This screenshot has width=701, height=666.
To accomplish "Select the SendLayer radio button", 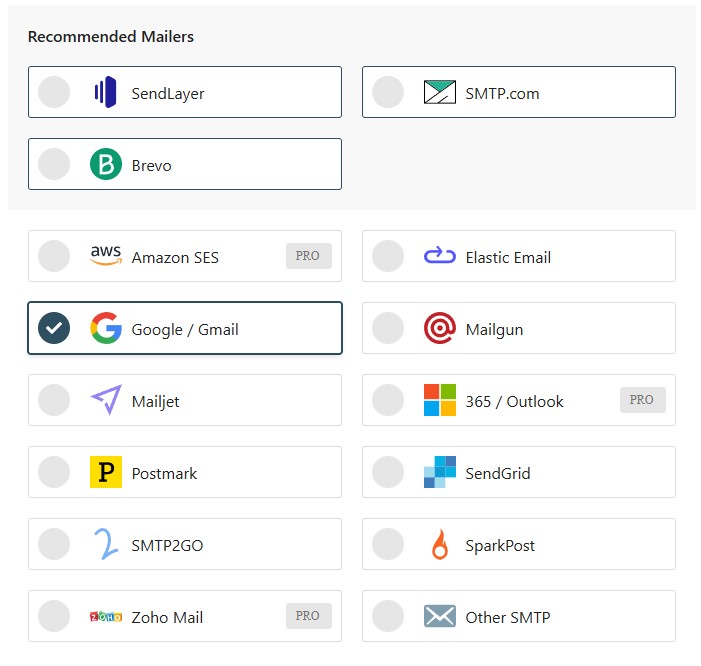I will click(54, 92).
